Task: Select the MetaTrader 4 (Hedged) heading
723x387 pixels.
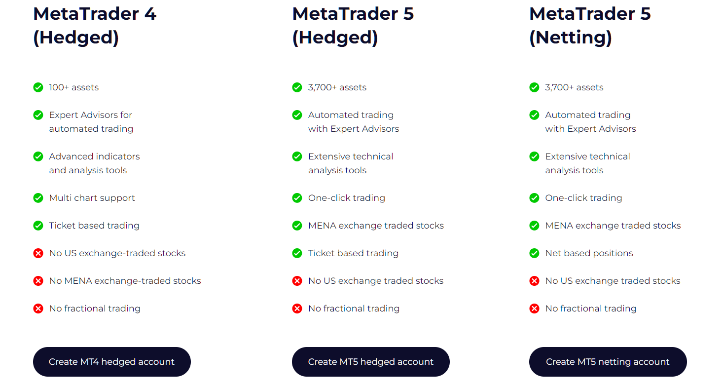Action: (x=95, y=25)
